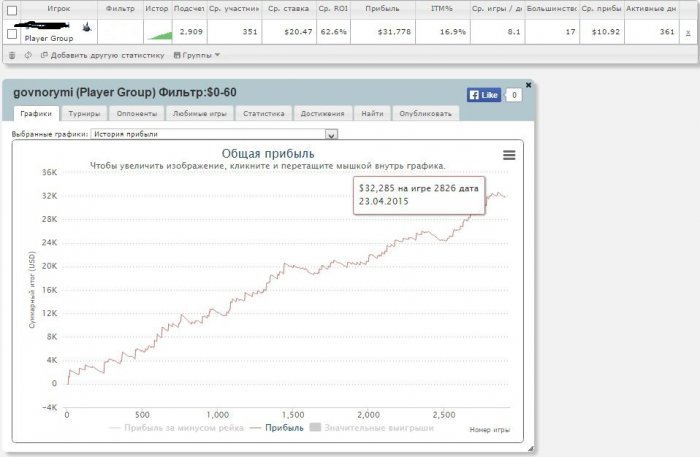Image resolution: width=700 pixels, height=457 pixels.
Task: Sort by 'Активные дн' column header
Action: pyautogui.click(x=651, y=8)
